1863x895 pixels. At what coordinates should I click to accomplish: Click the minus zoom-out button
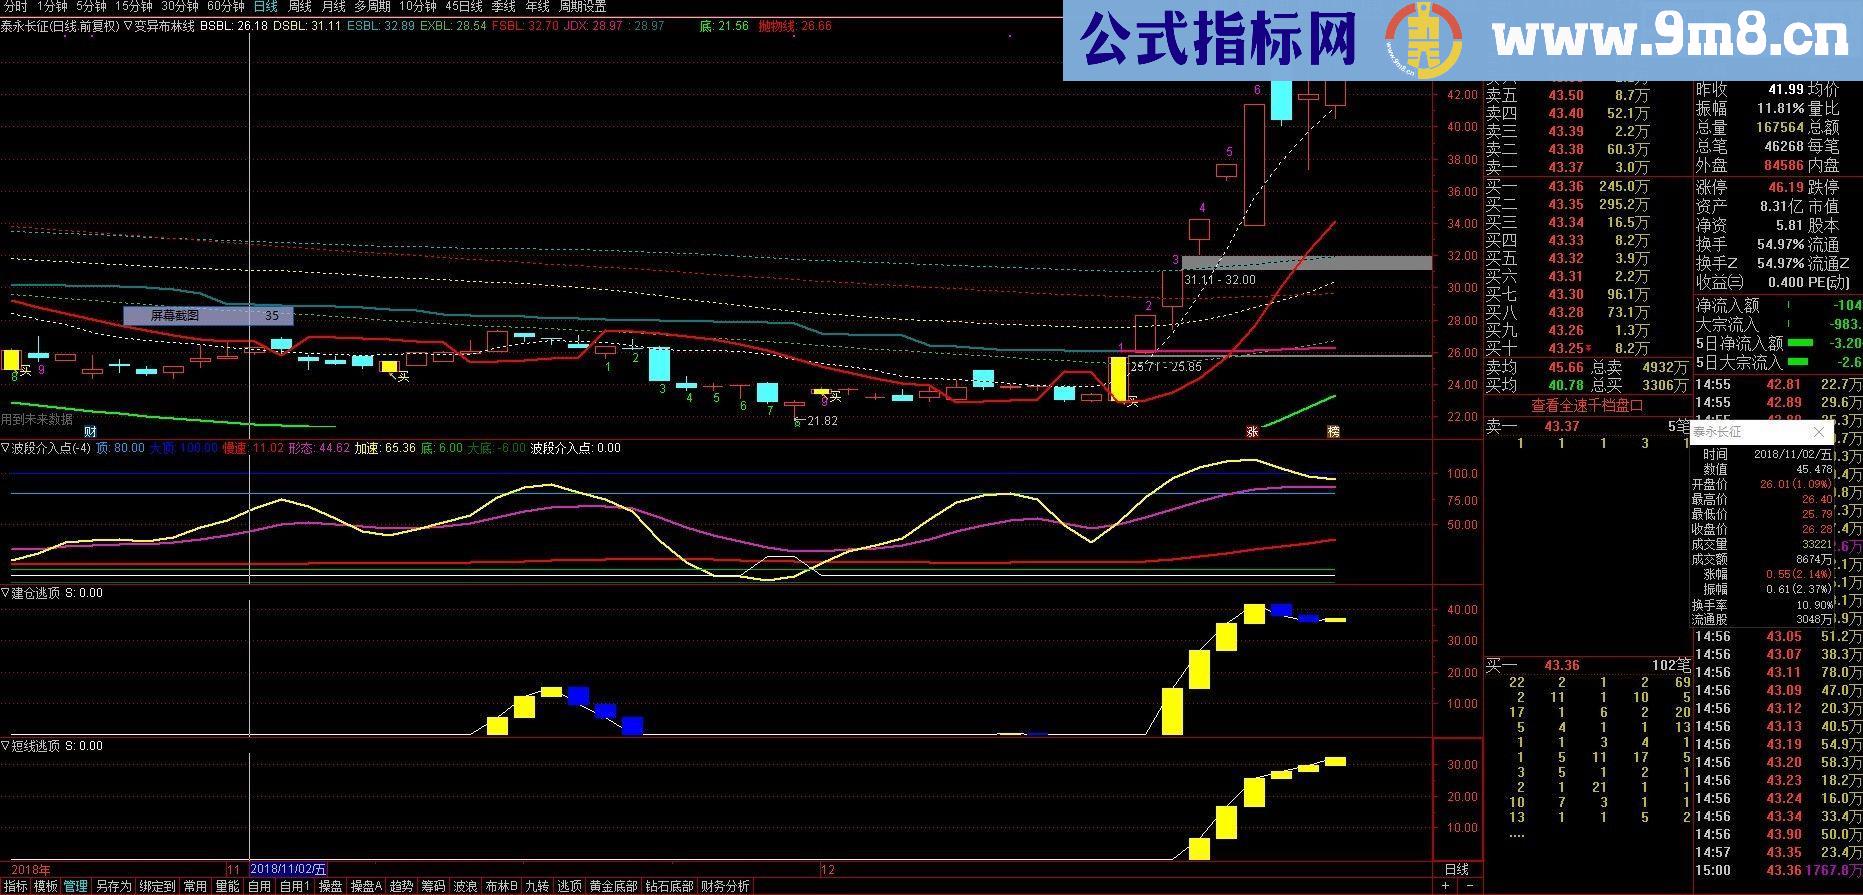[1470, 886]
